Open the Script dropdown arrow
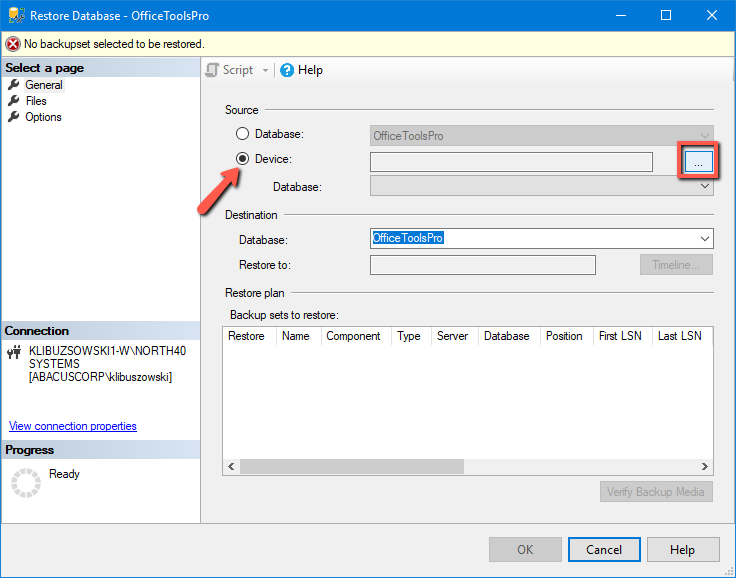Image resolution: width=736 pixels, height=578 pixels. (x=265, y=70)
